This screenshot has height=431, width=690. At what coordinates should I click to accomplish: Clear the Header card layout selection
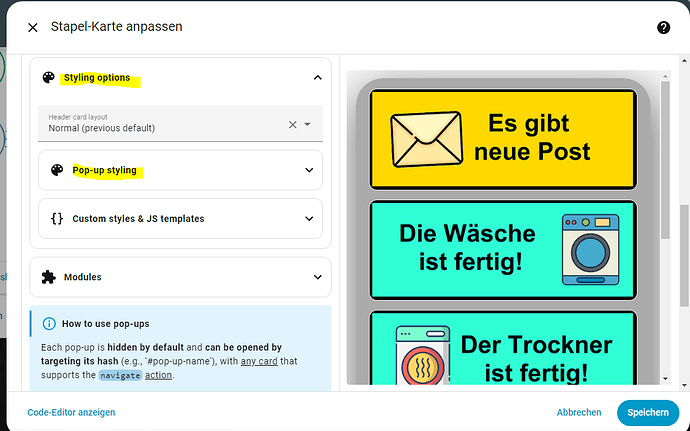[x=292, y=125]
